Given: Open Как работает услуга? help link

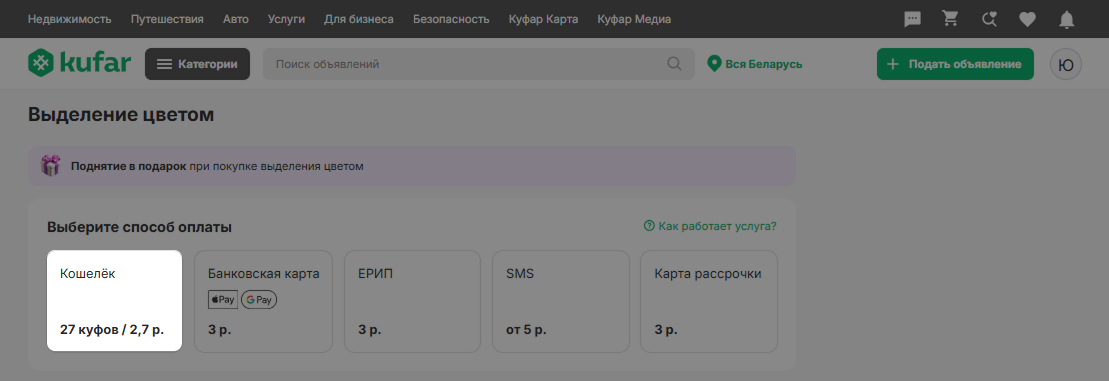Looking at the screenshot, I should 710,226.
